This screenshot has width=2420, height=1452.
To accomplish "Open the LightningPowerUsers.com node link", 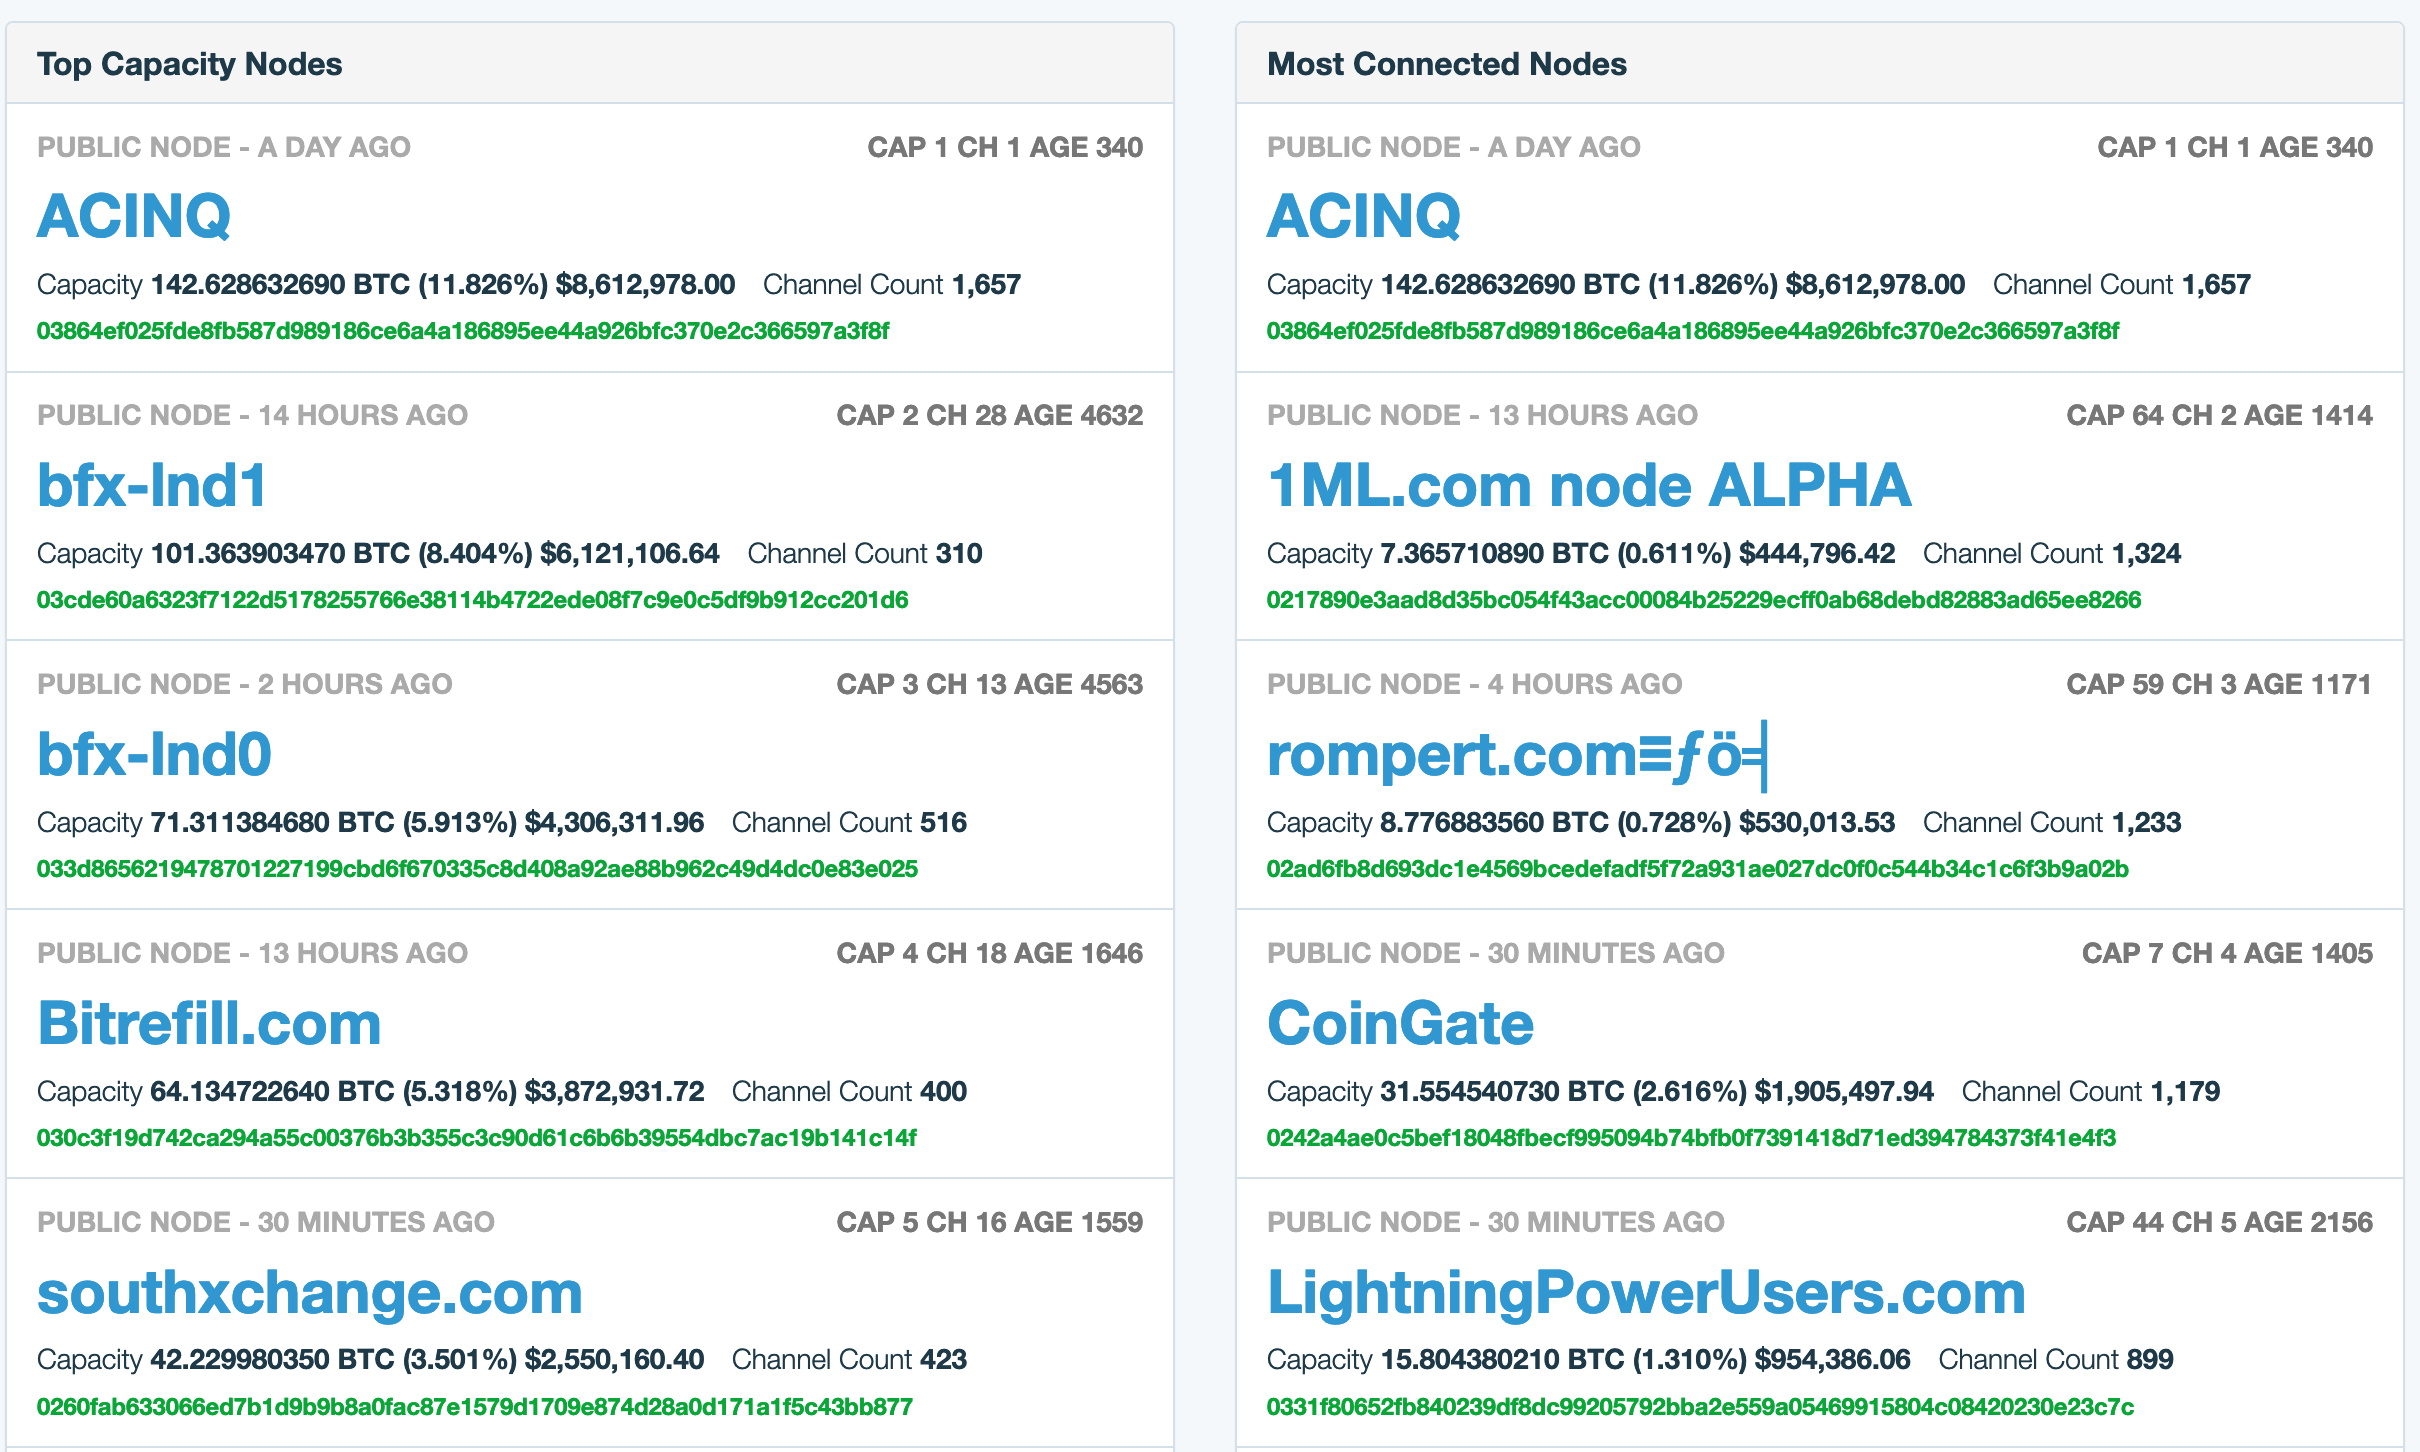I will pyautogui.click(x=1646, y=1292).
